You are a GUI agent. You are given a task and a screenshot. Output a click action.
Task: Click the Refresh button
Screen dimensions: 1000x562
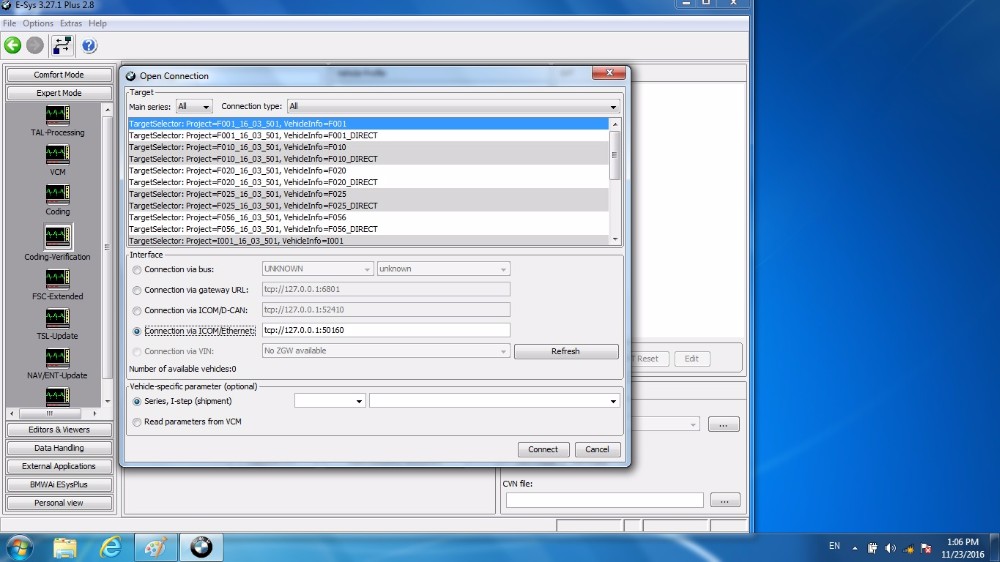[x=565, y=351]
